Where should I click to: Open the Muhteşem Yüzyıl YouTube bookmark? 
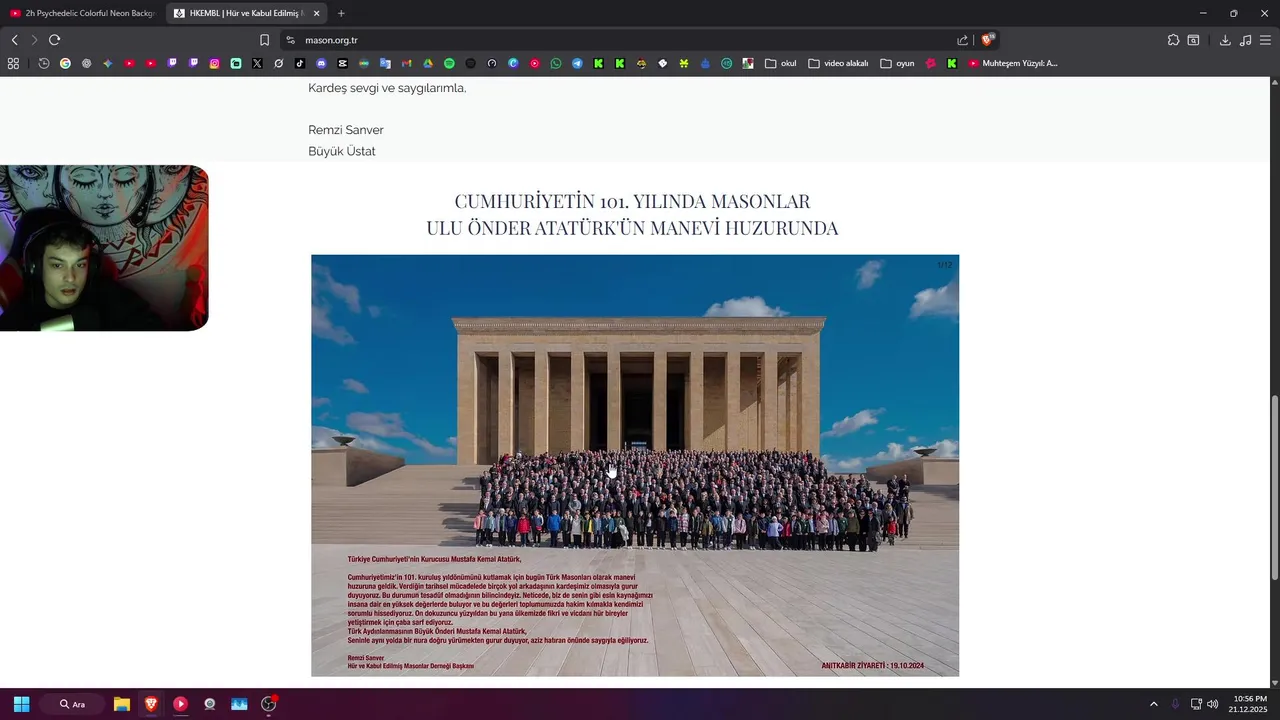(1013, 63)
